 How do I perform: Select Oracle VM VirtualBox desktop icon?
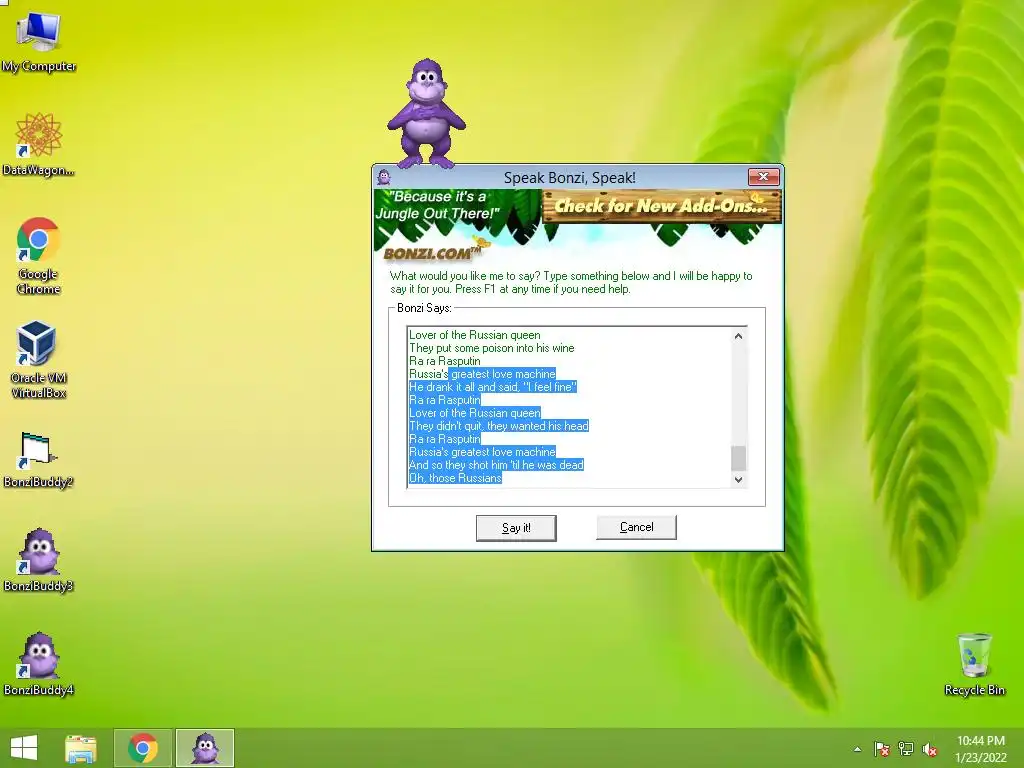[x=39, y=359]
